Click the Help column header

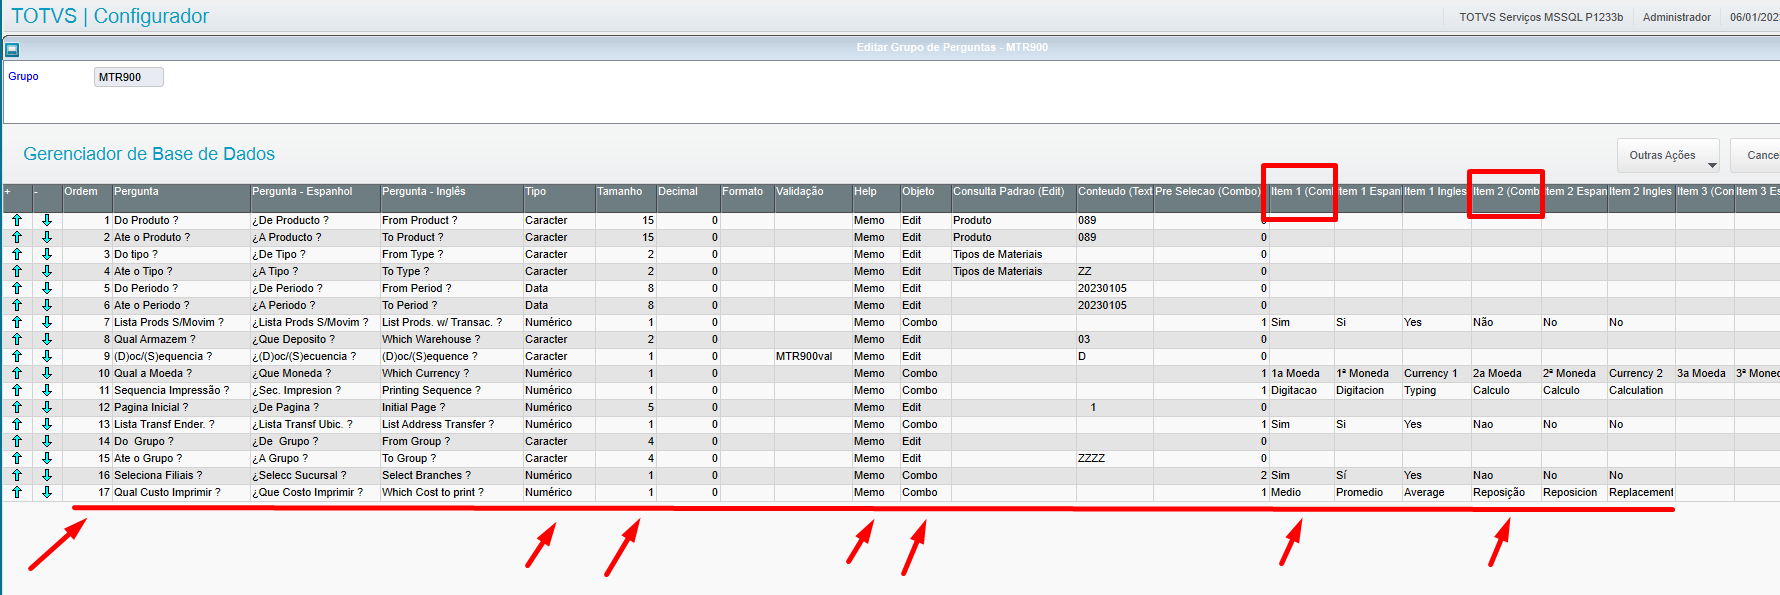click(875, 197)
